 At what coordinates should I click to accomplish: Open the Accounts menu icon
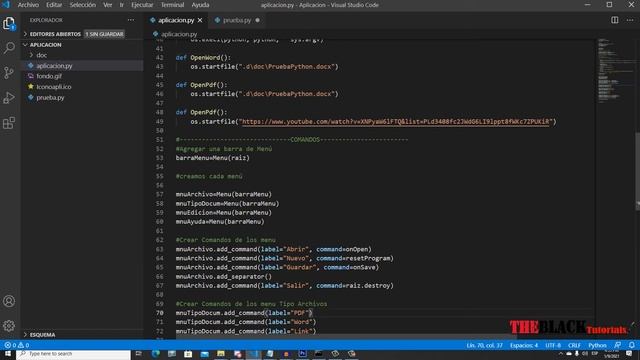click(x=9, y=301)
